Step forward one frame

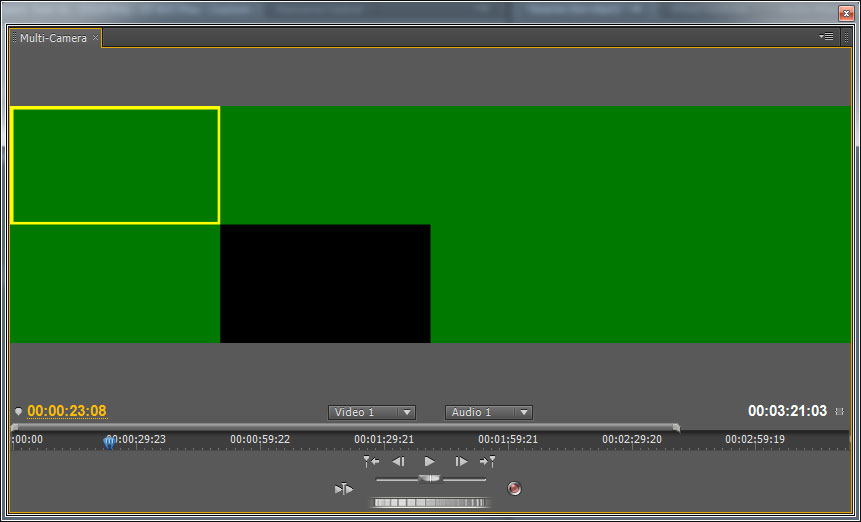click(461, 462)
